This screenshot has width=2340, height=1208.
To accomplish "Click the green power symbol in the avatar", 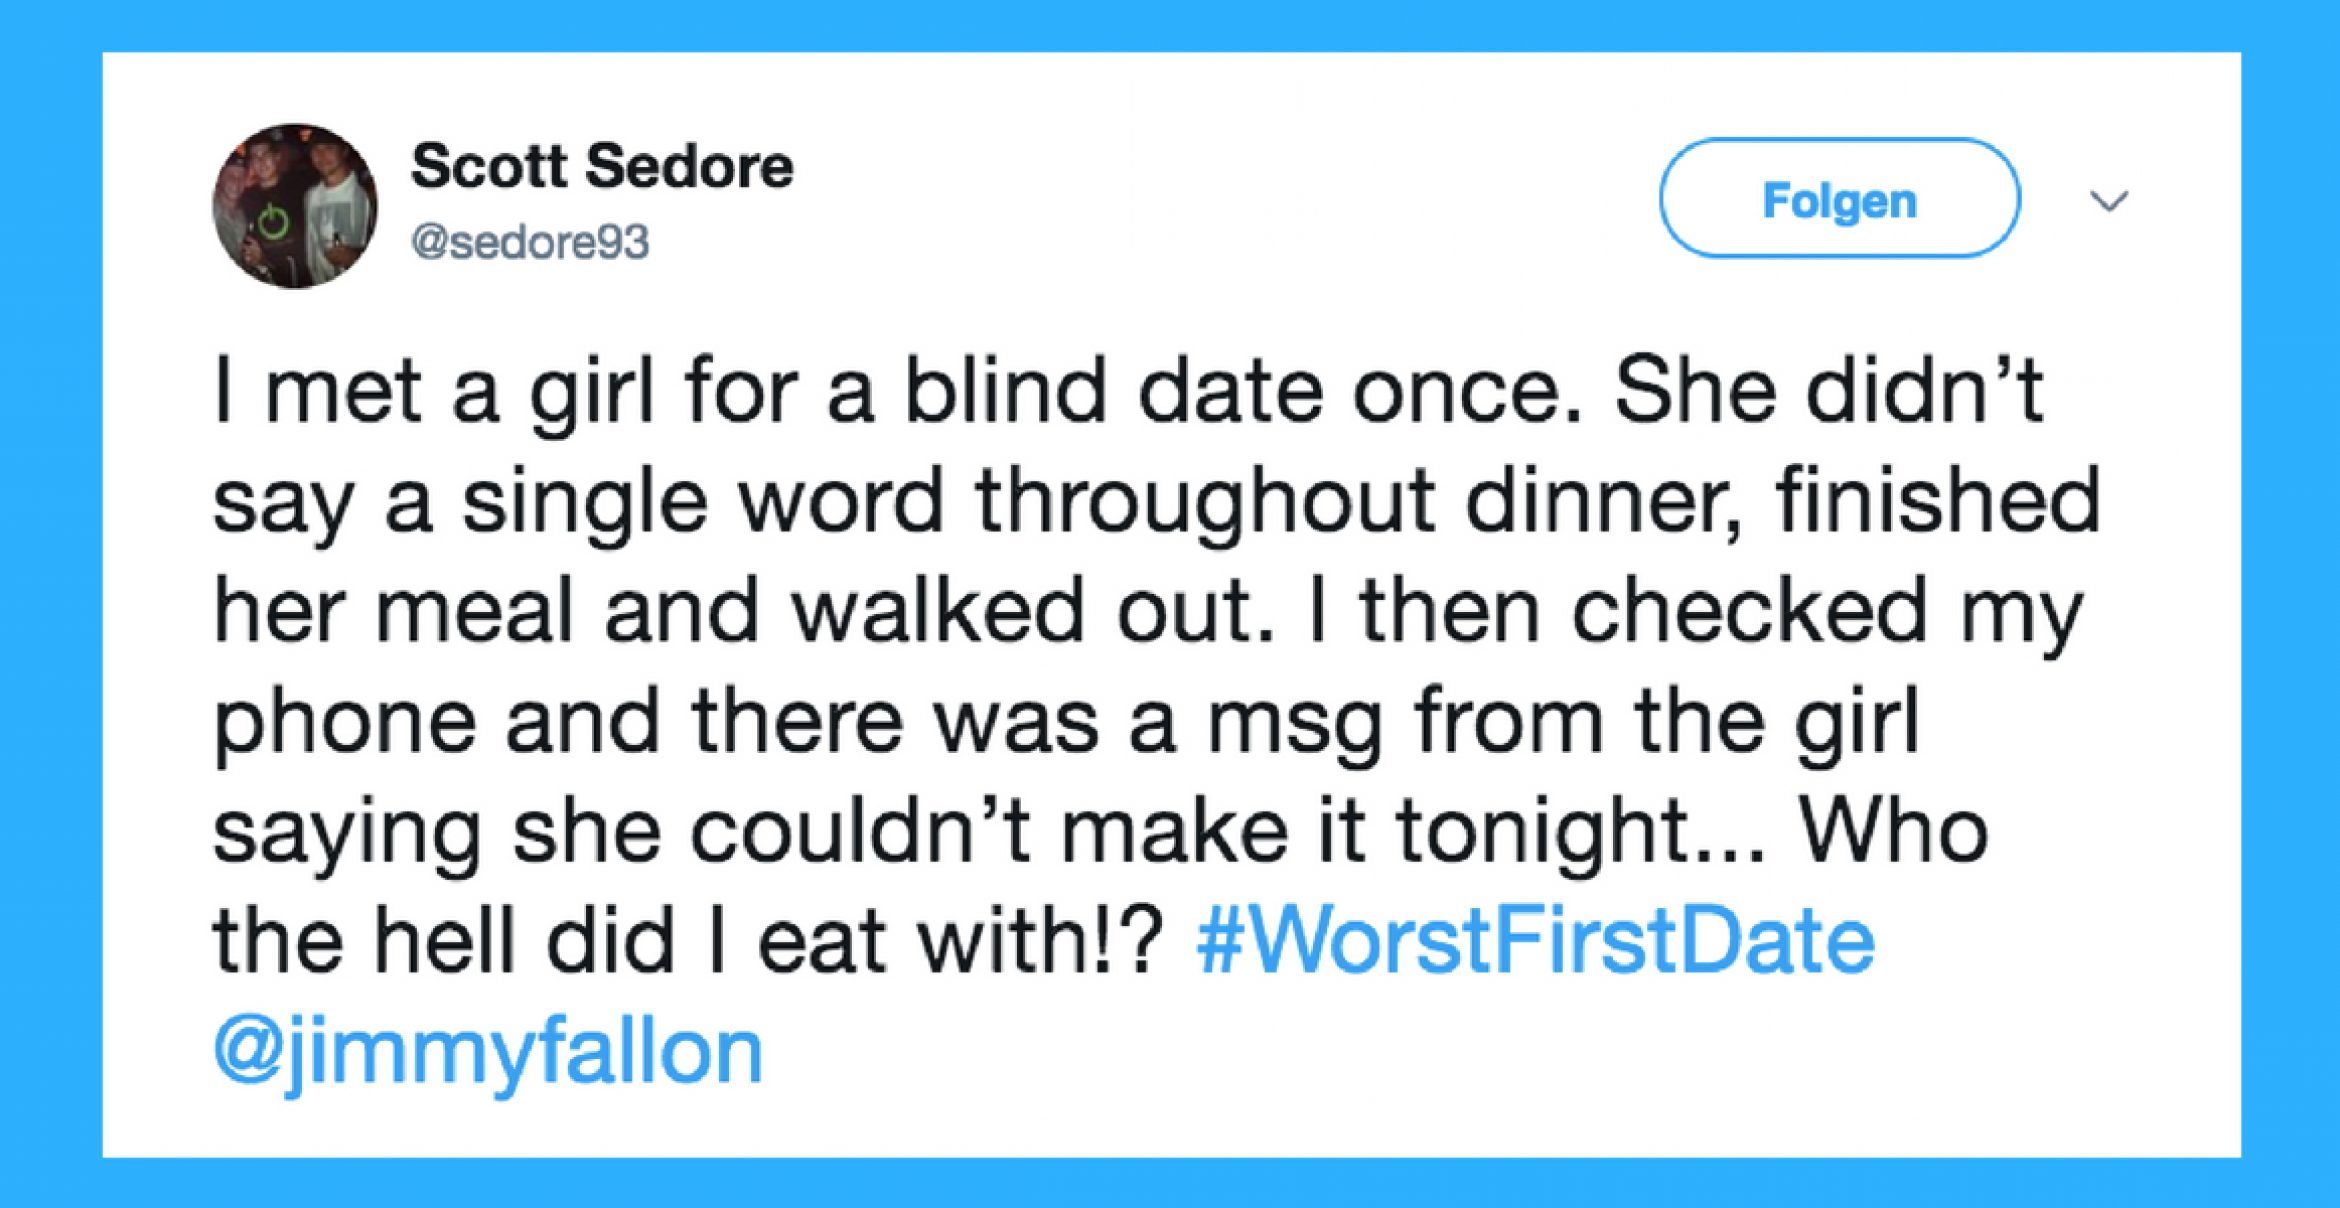I will coord(274,222).
